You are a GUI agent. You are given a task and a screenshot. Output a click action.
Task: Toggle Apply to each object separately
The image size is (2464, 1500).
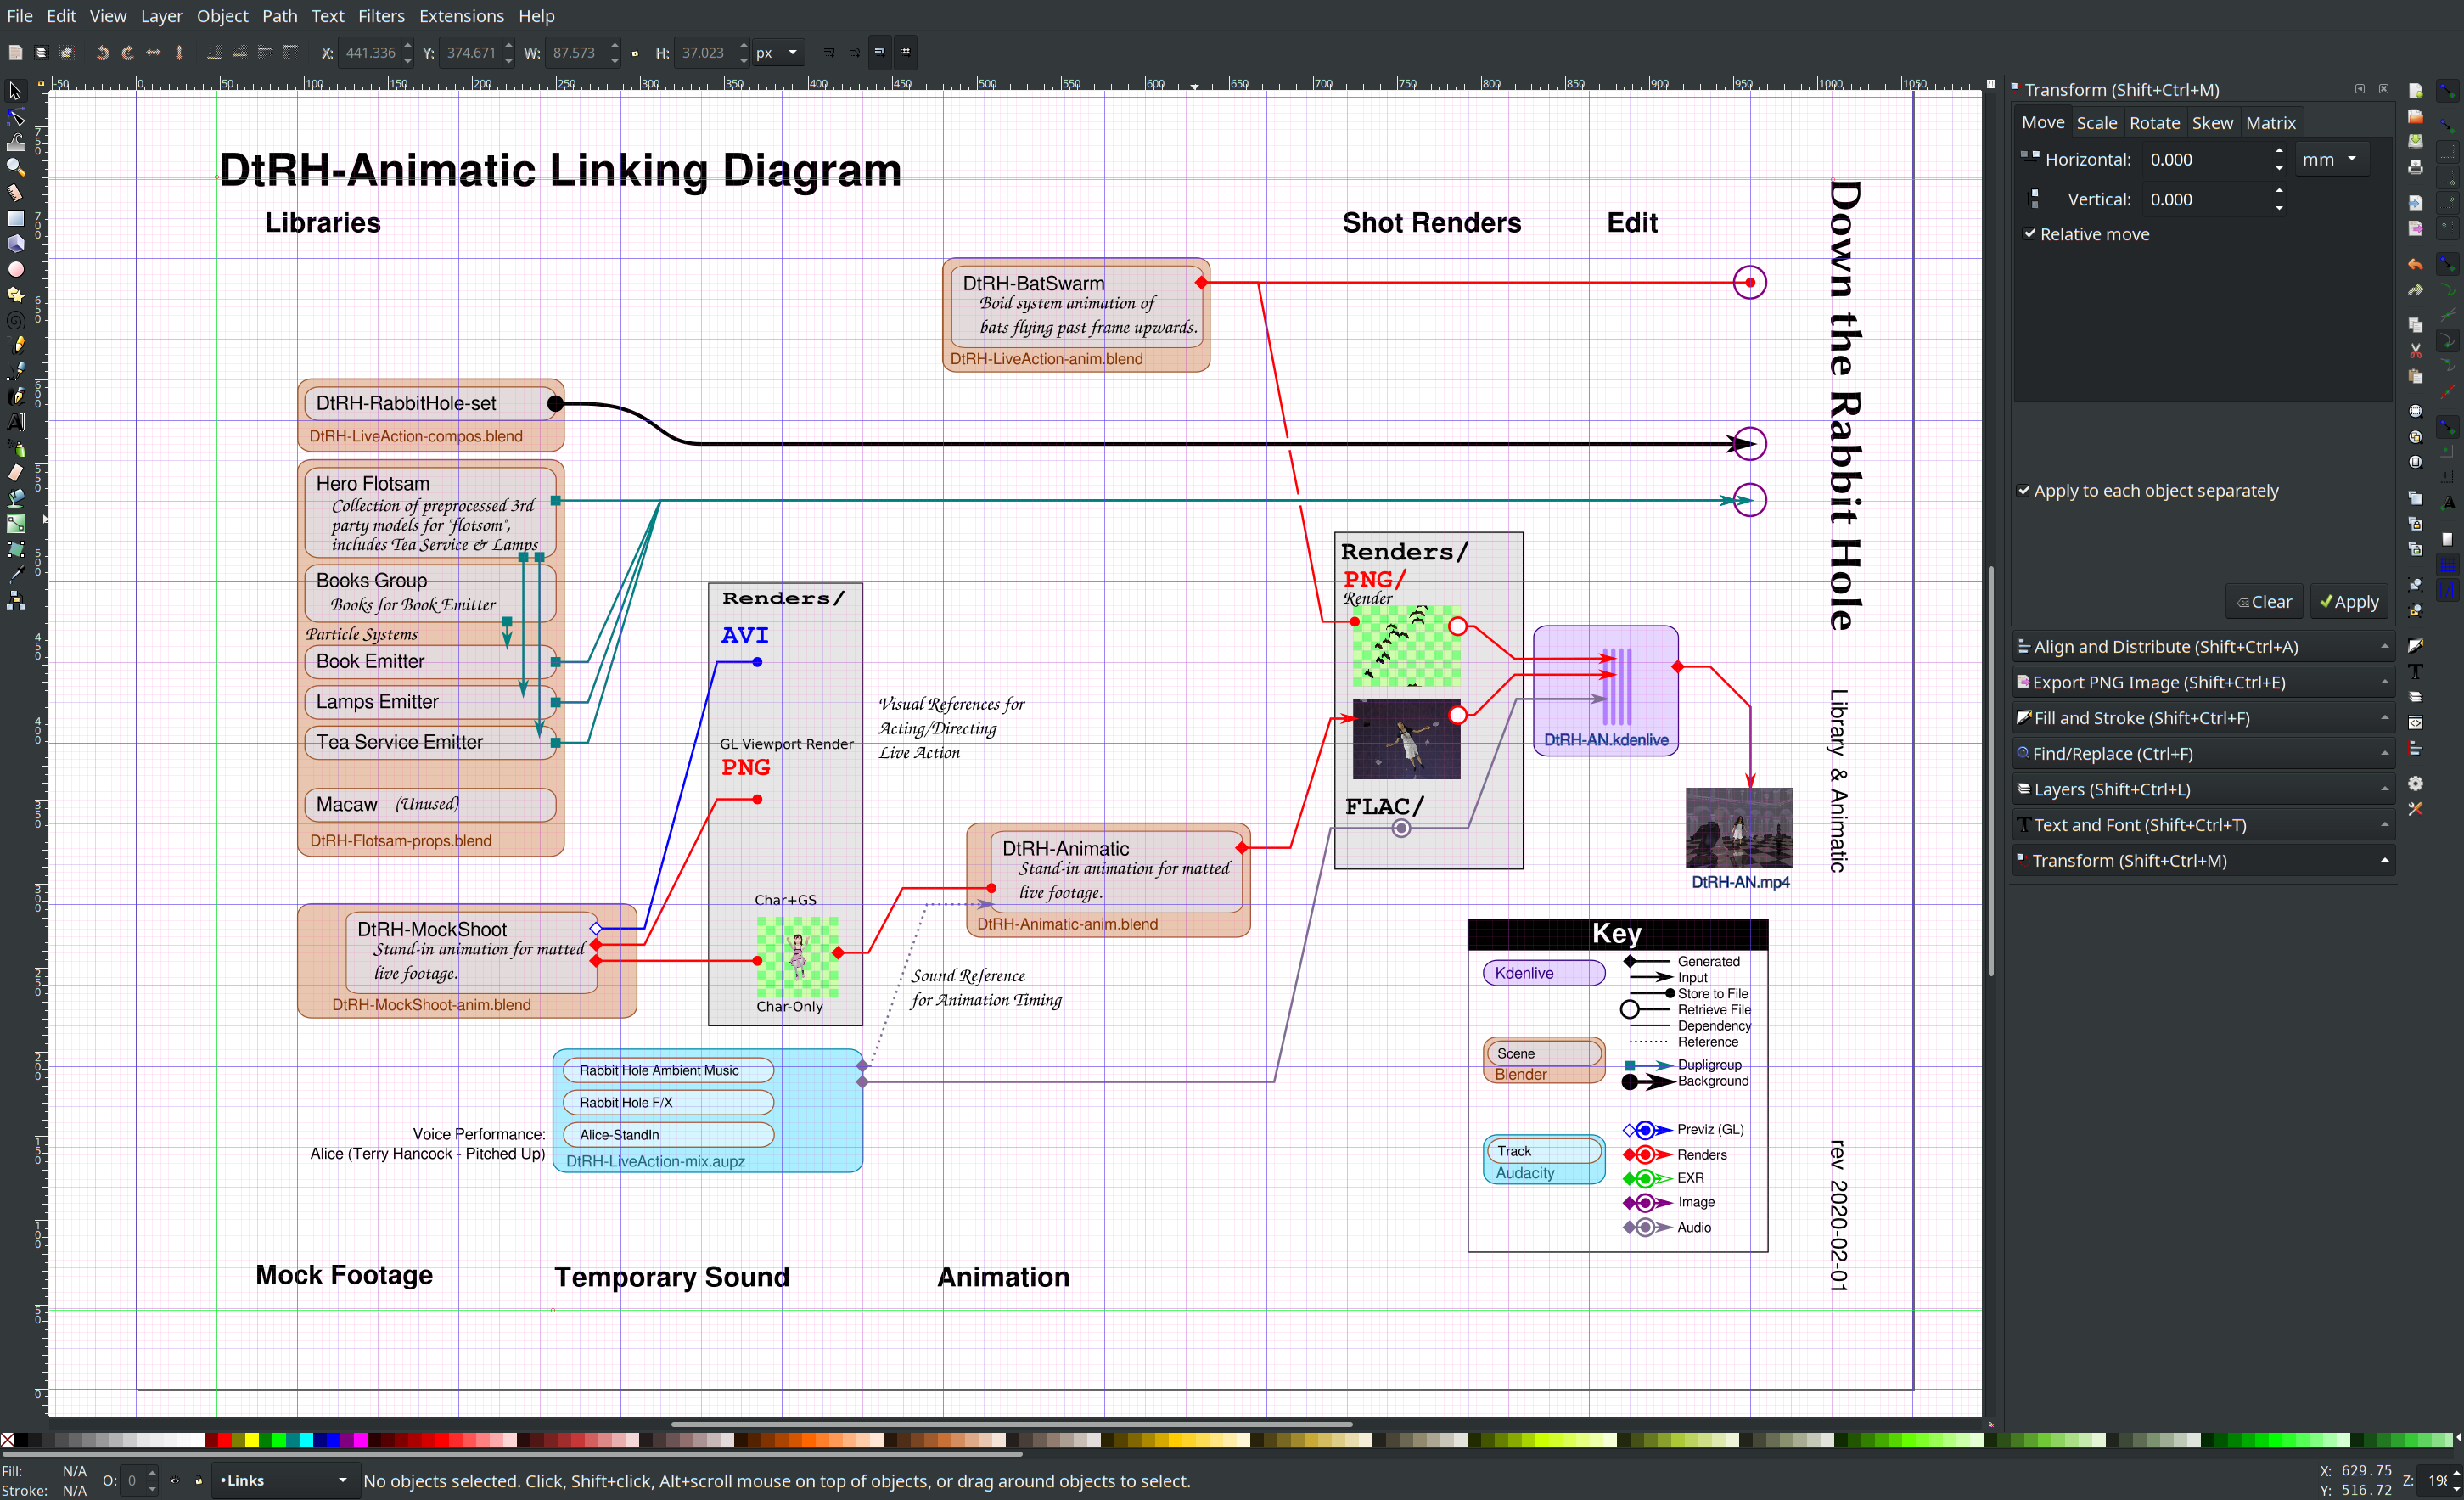[x=2023, y=491]
